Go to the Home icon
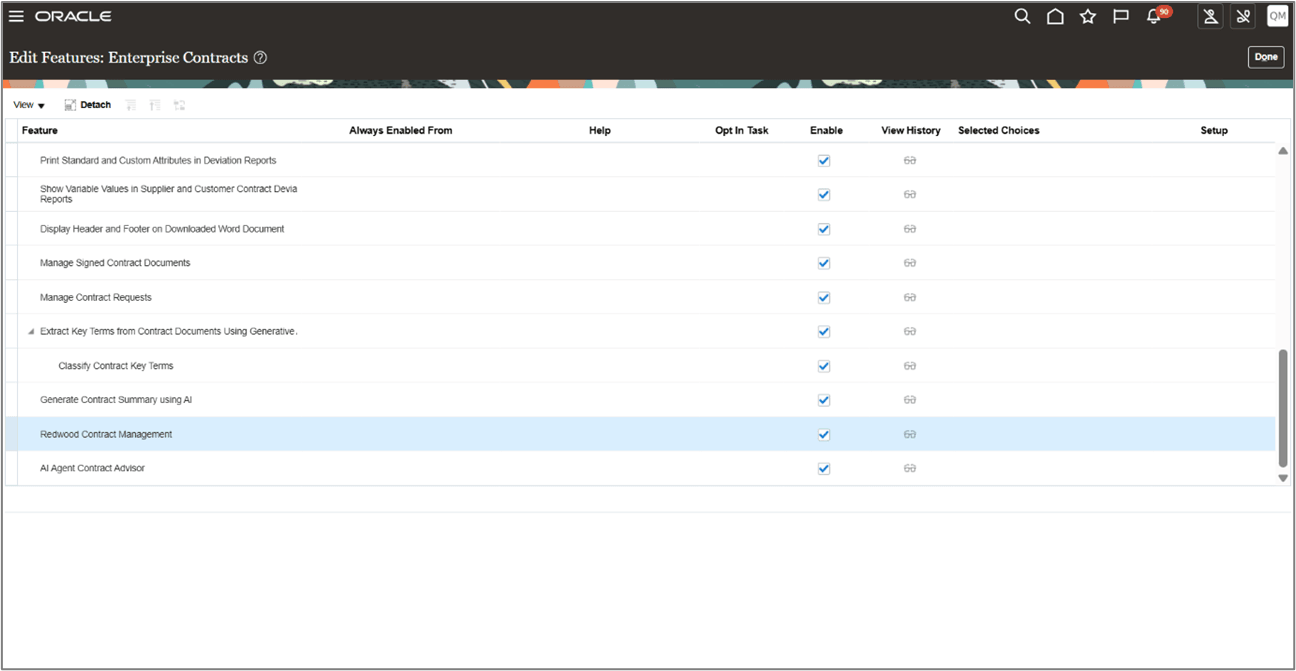Screen dimensions: 1296x671 (1055, 16)
